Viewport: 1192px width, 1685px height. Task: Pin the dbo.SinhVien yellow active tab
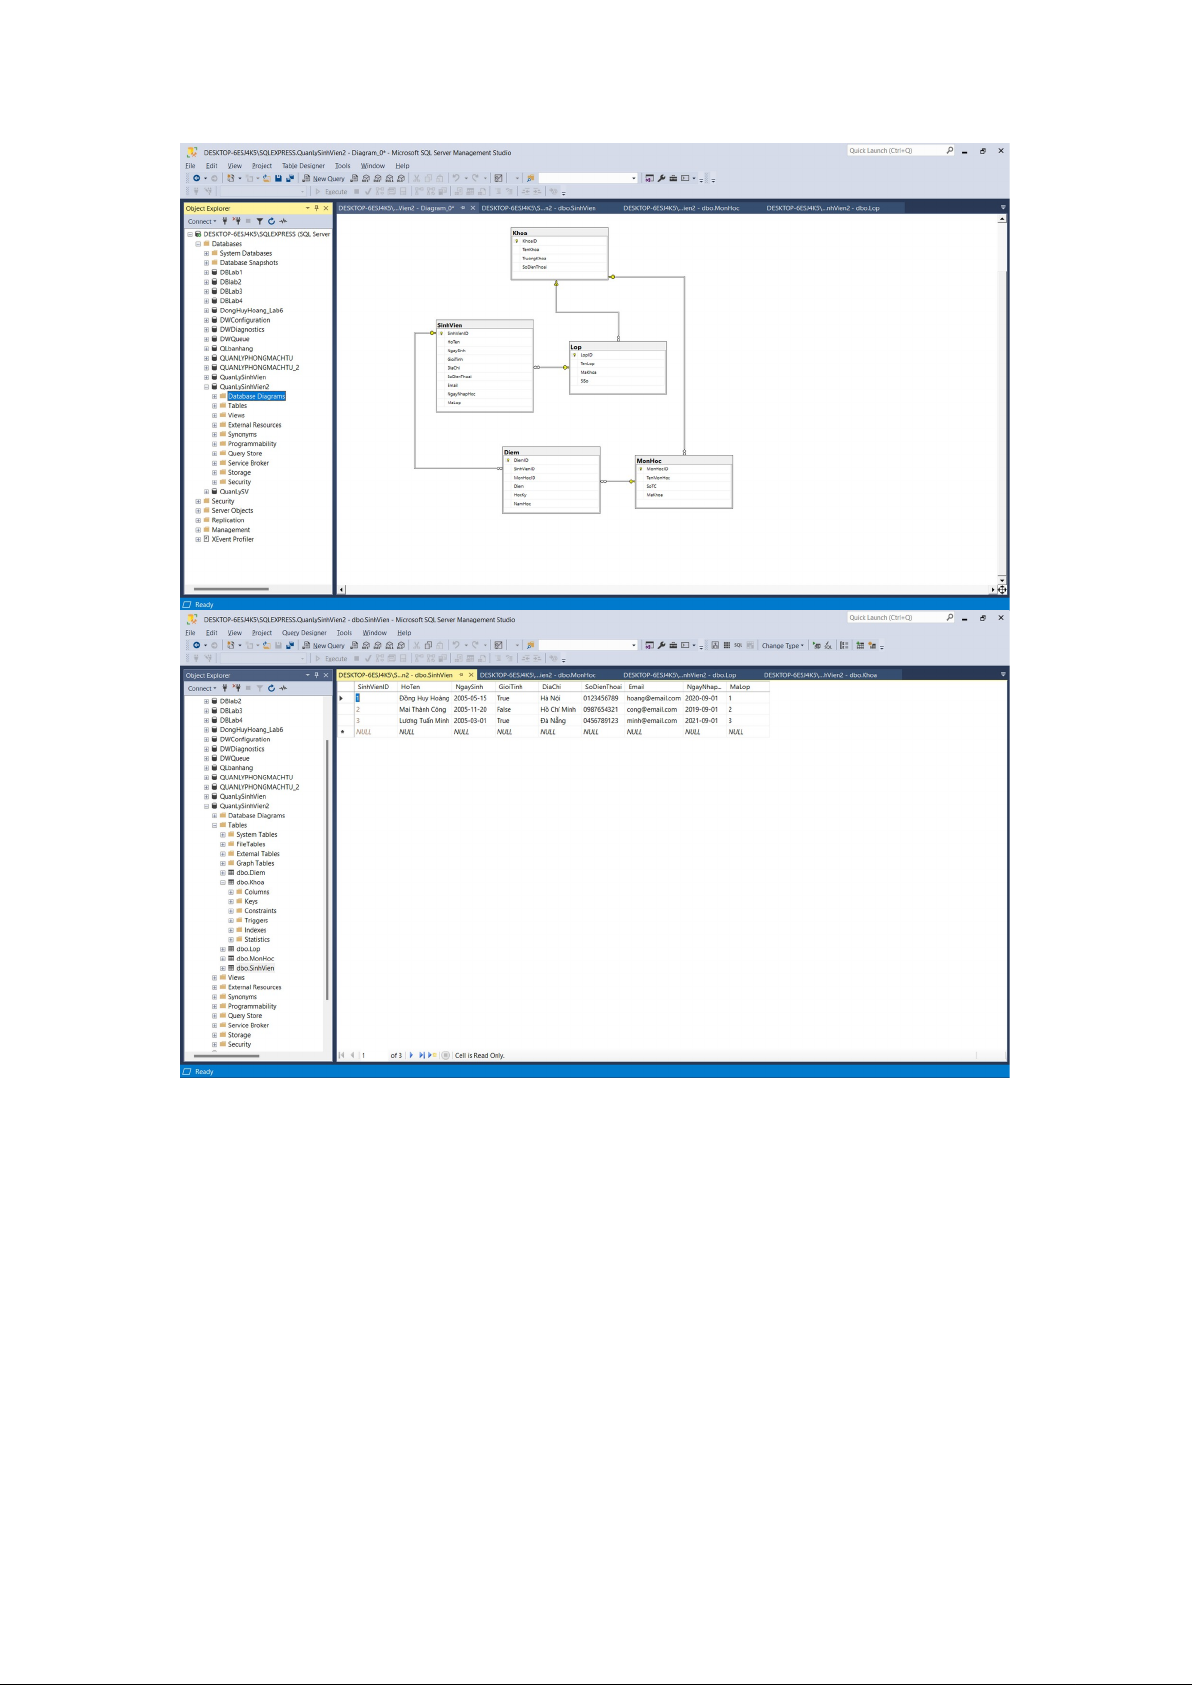click(461, 675)
